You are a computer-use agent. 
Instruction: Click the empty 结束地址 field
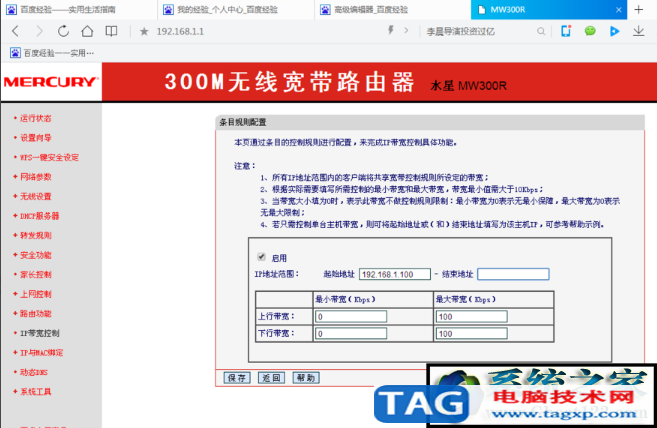(x=513, y=274)
